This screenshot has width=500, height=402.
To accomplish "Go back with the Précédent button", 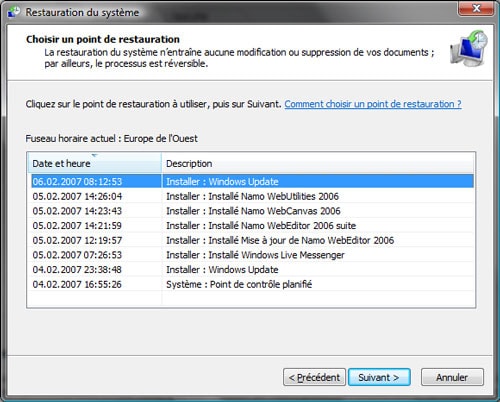I will [314, 377].
